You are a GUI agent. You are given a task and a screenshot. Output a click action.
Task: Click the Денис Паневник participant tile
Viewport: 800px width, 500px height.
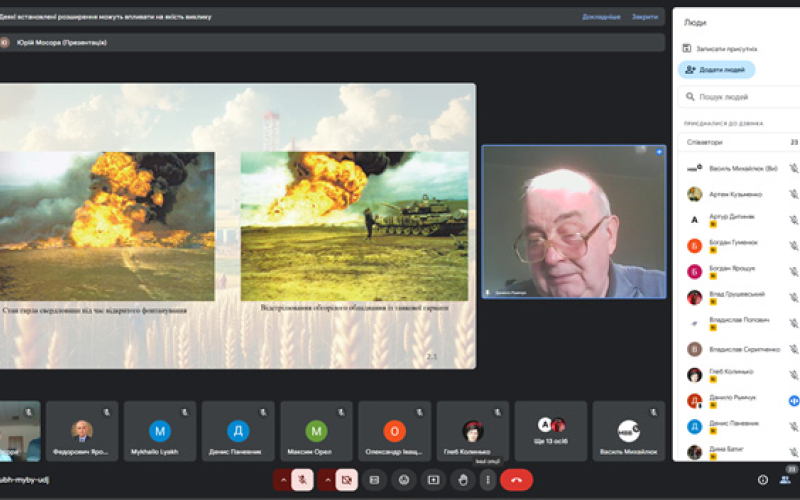[238, 431]
